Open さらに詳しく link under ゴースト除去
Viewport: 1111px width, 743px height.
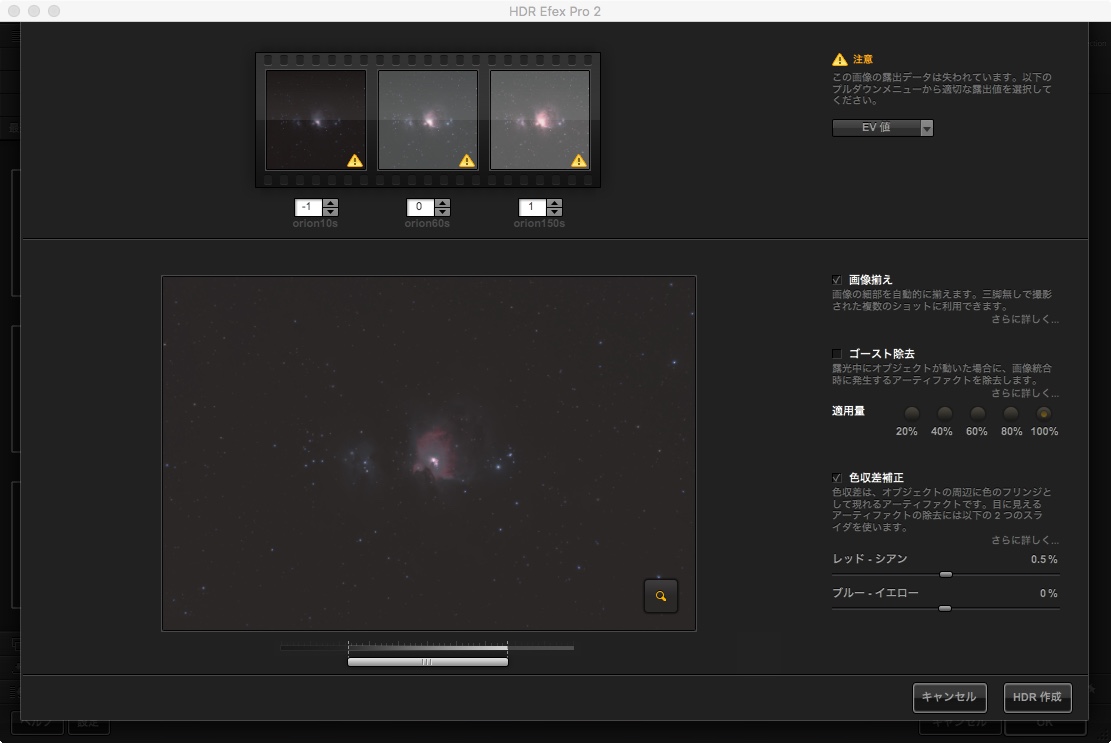click(1025, 393)
